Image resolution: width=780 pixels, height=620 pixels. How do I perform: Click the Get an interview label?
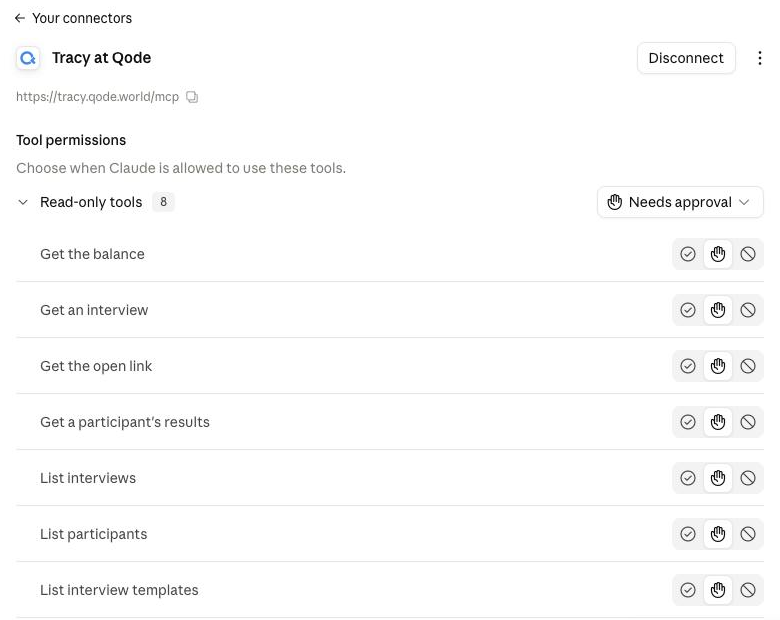pyautogui.click(x=94, y=310)
